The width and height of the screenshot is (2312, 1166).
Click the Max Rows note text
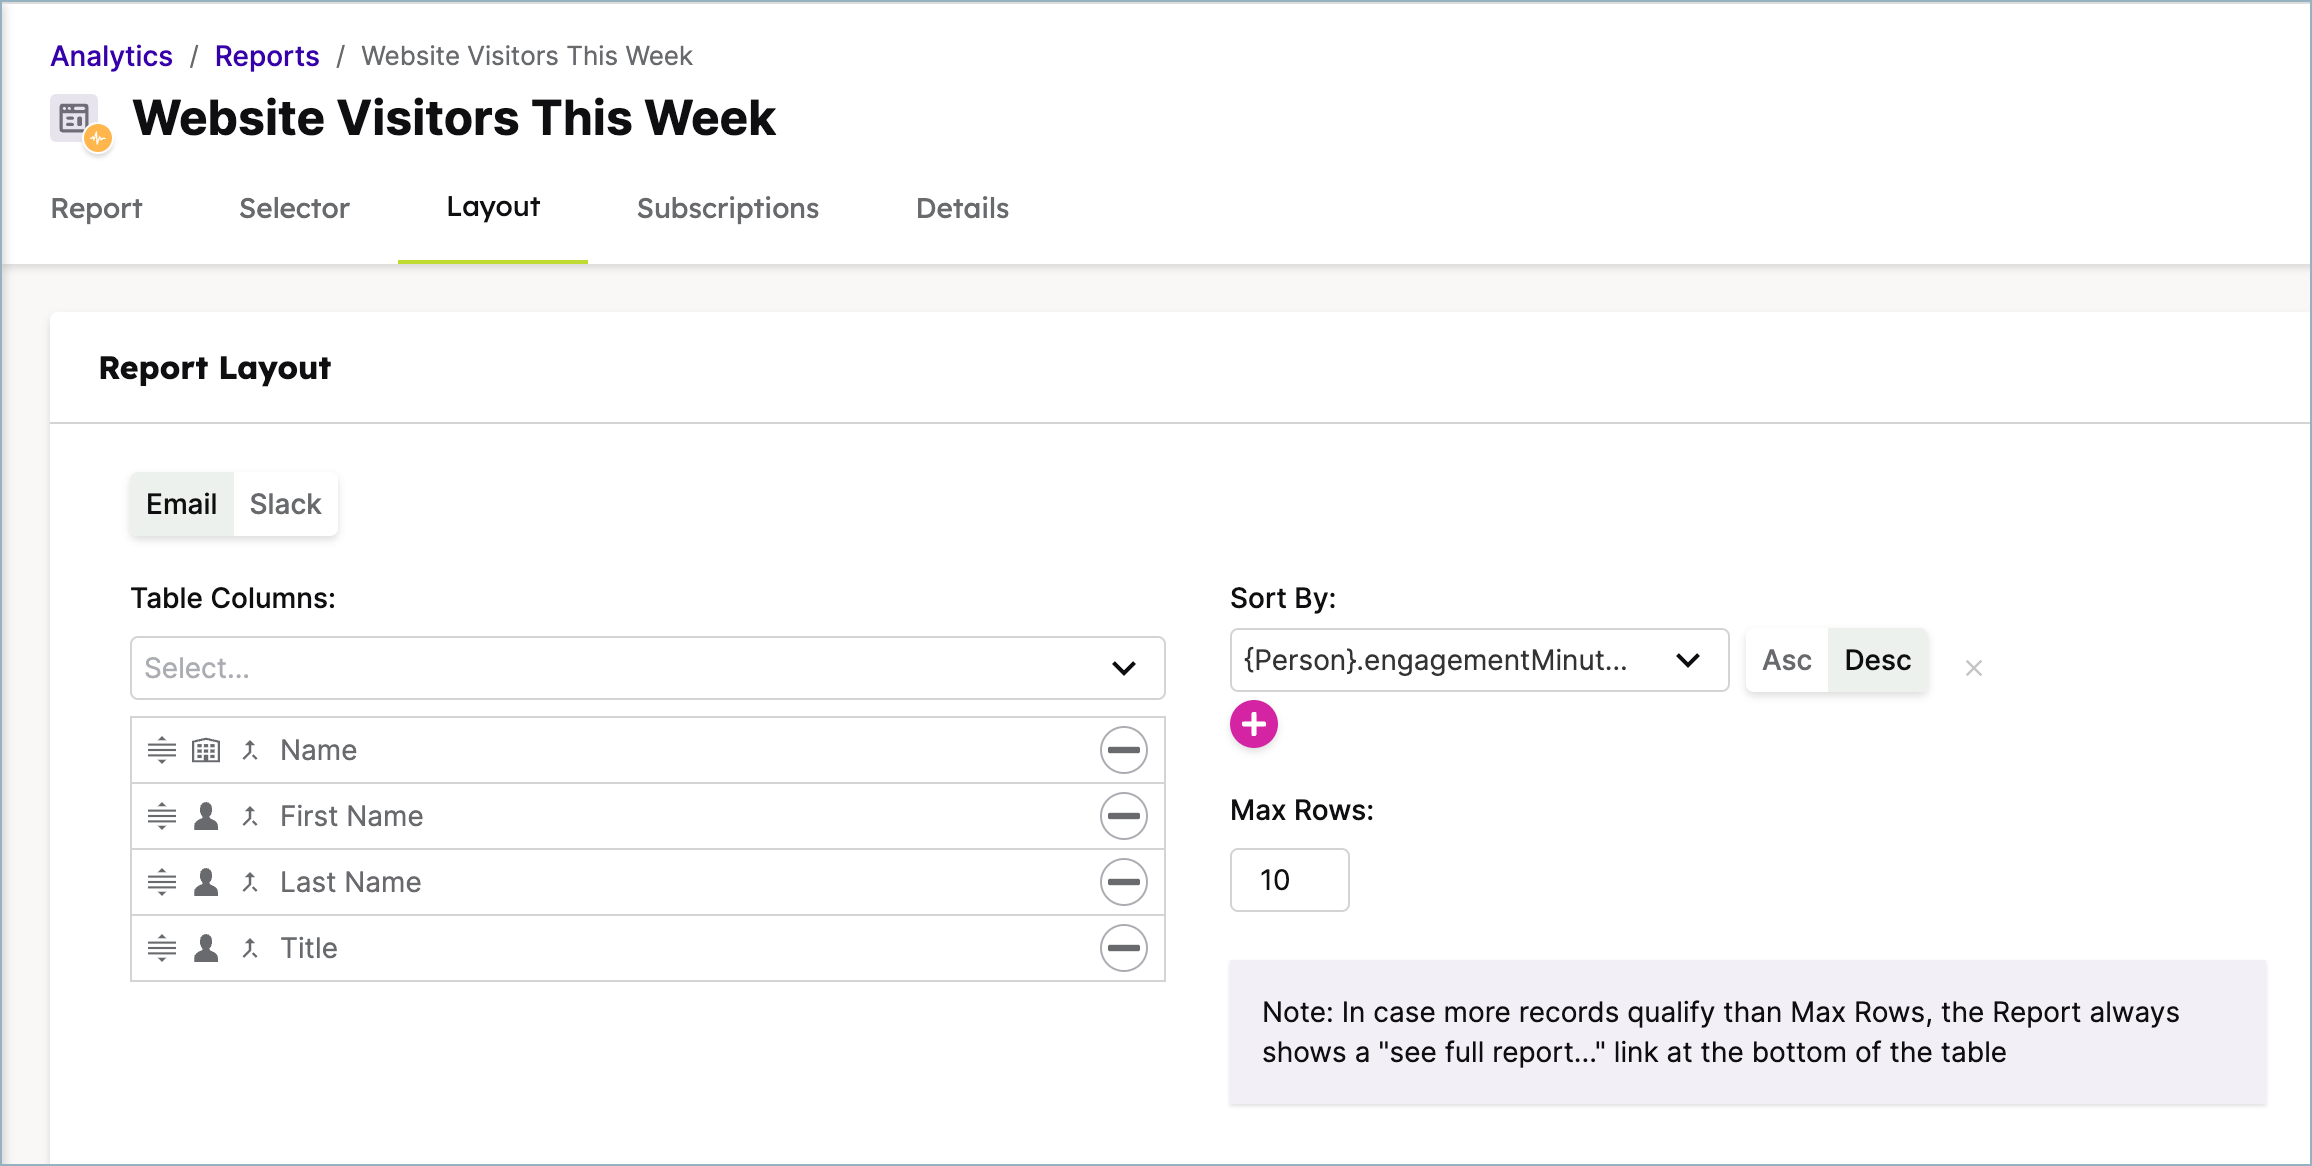[1721, 1032]
